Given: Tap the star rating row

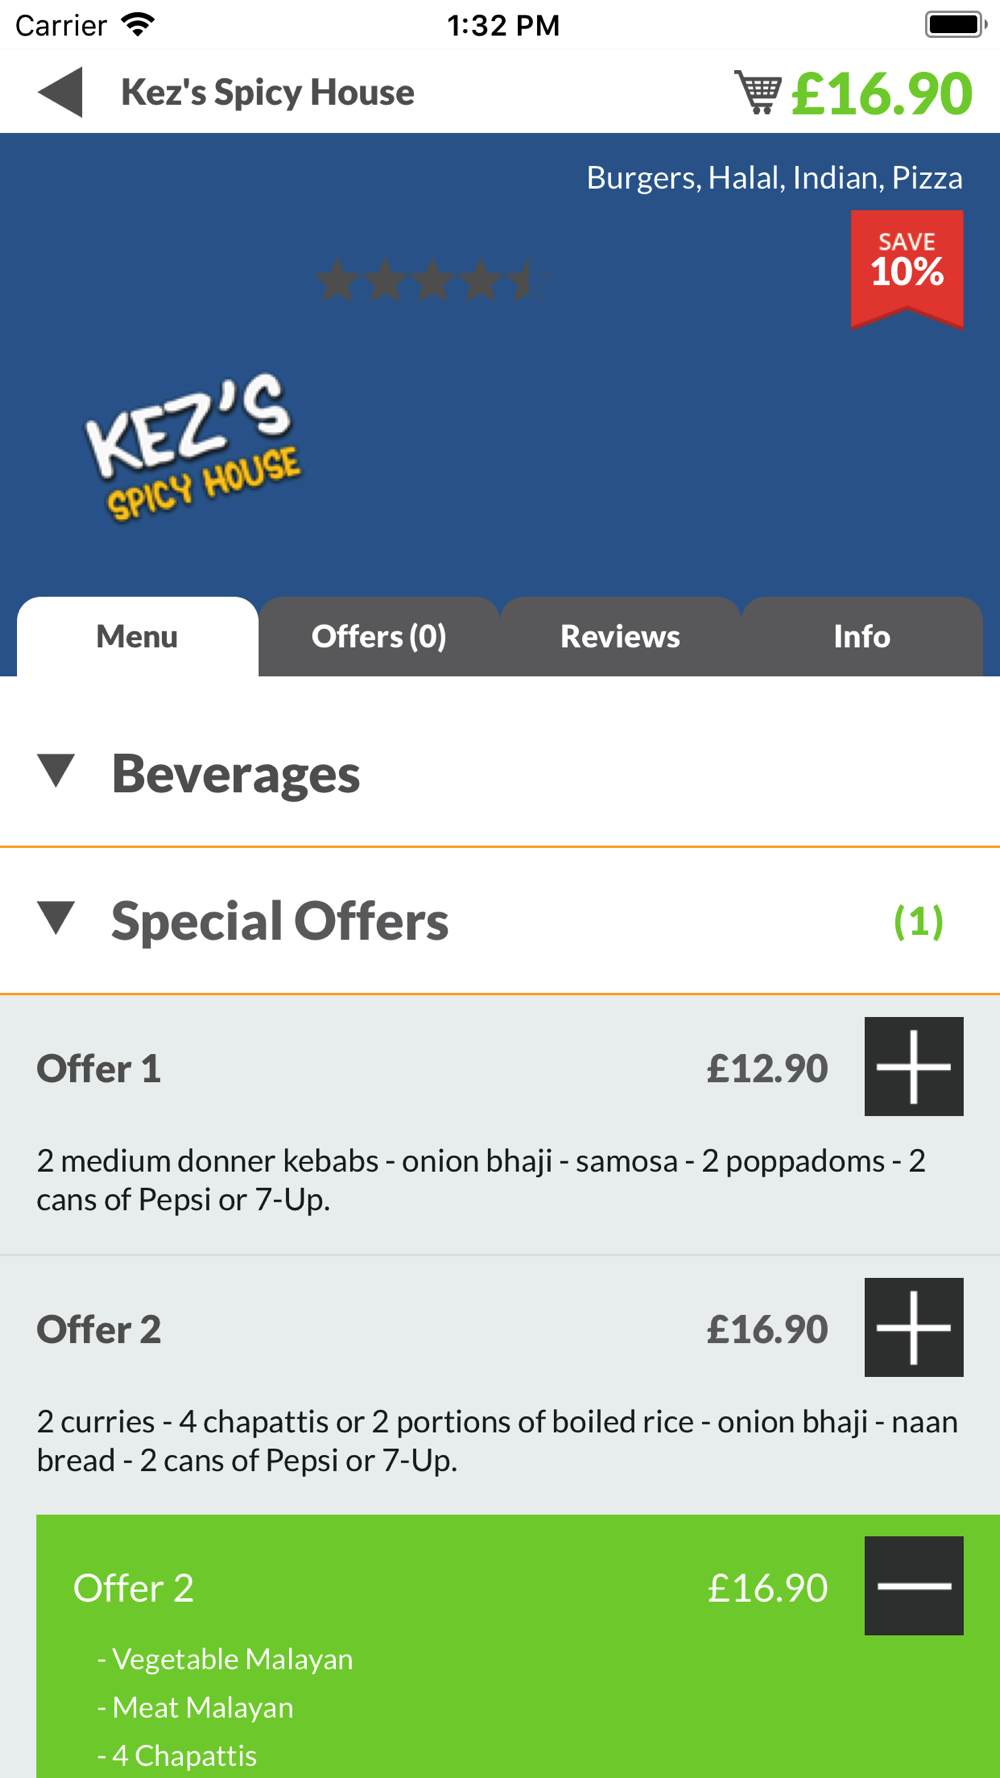Looking at the screenshot, I should (430, 281).
